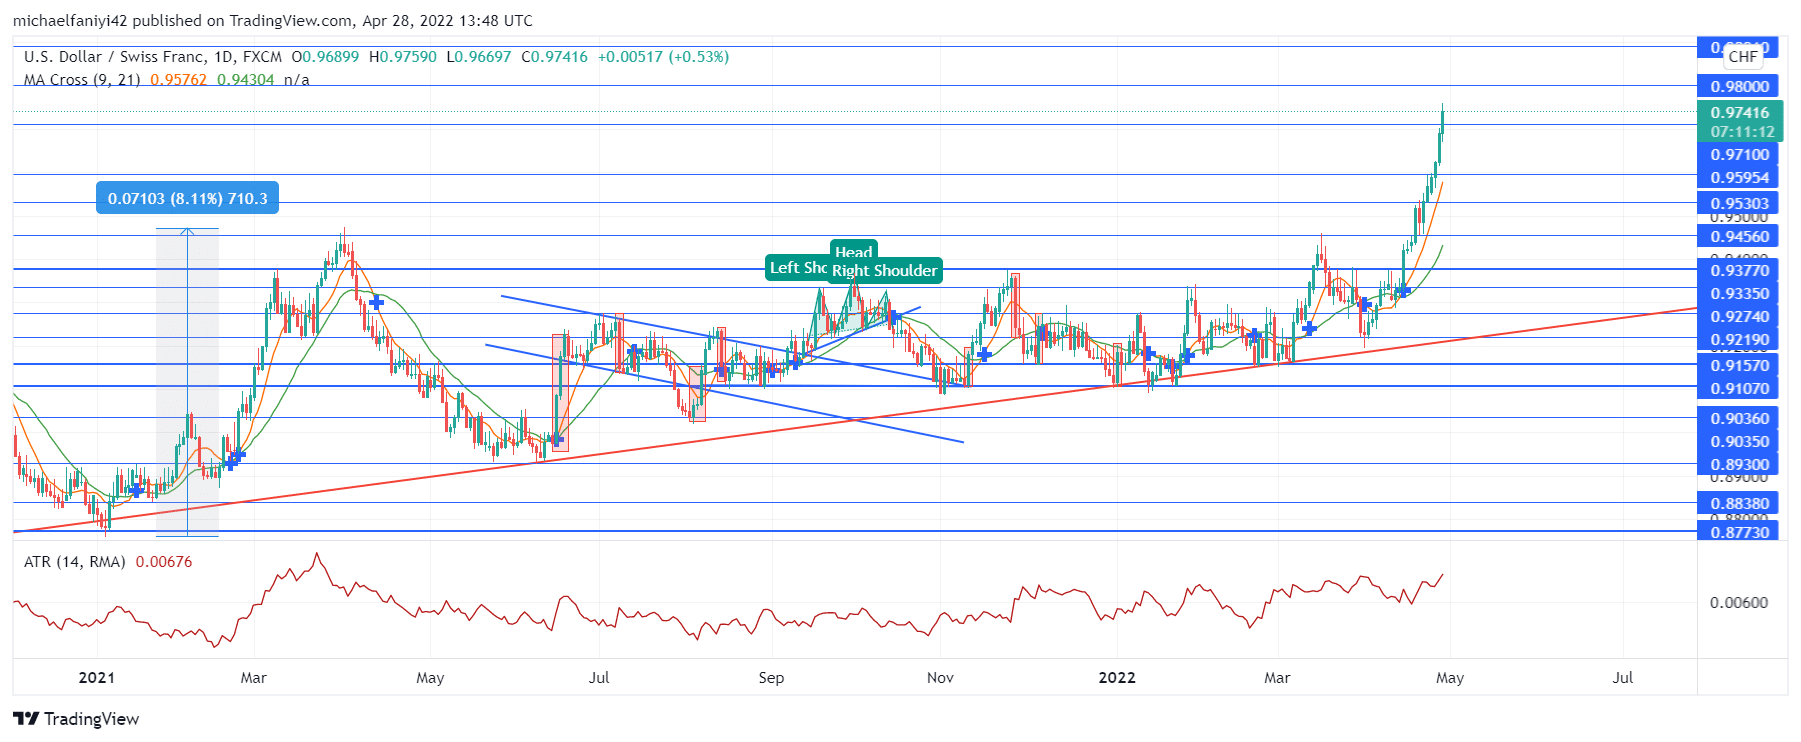Click the 0.98000 price level label
This screenshot has height=742, width=1801.
(x=1740, y=86)
